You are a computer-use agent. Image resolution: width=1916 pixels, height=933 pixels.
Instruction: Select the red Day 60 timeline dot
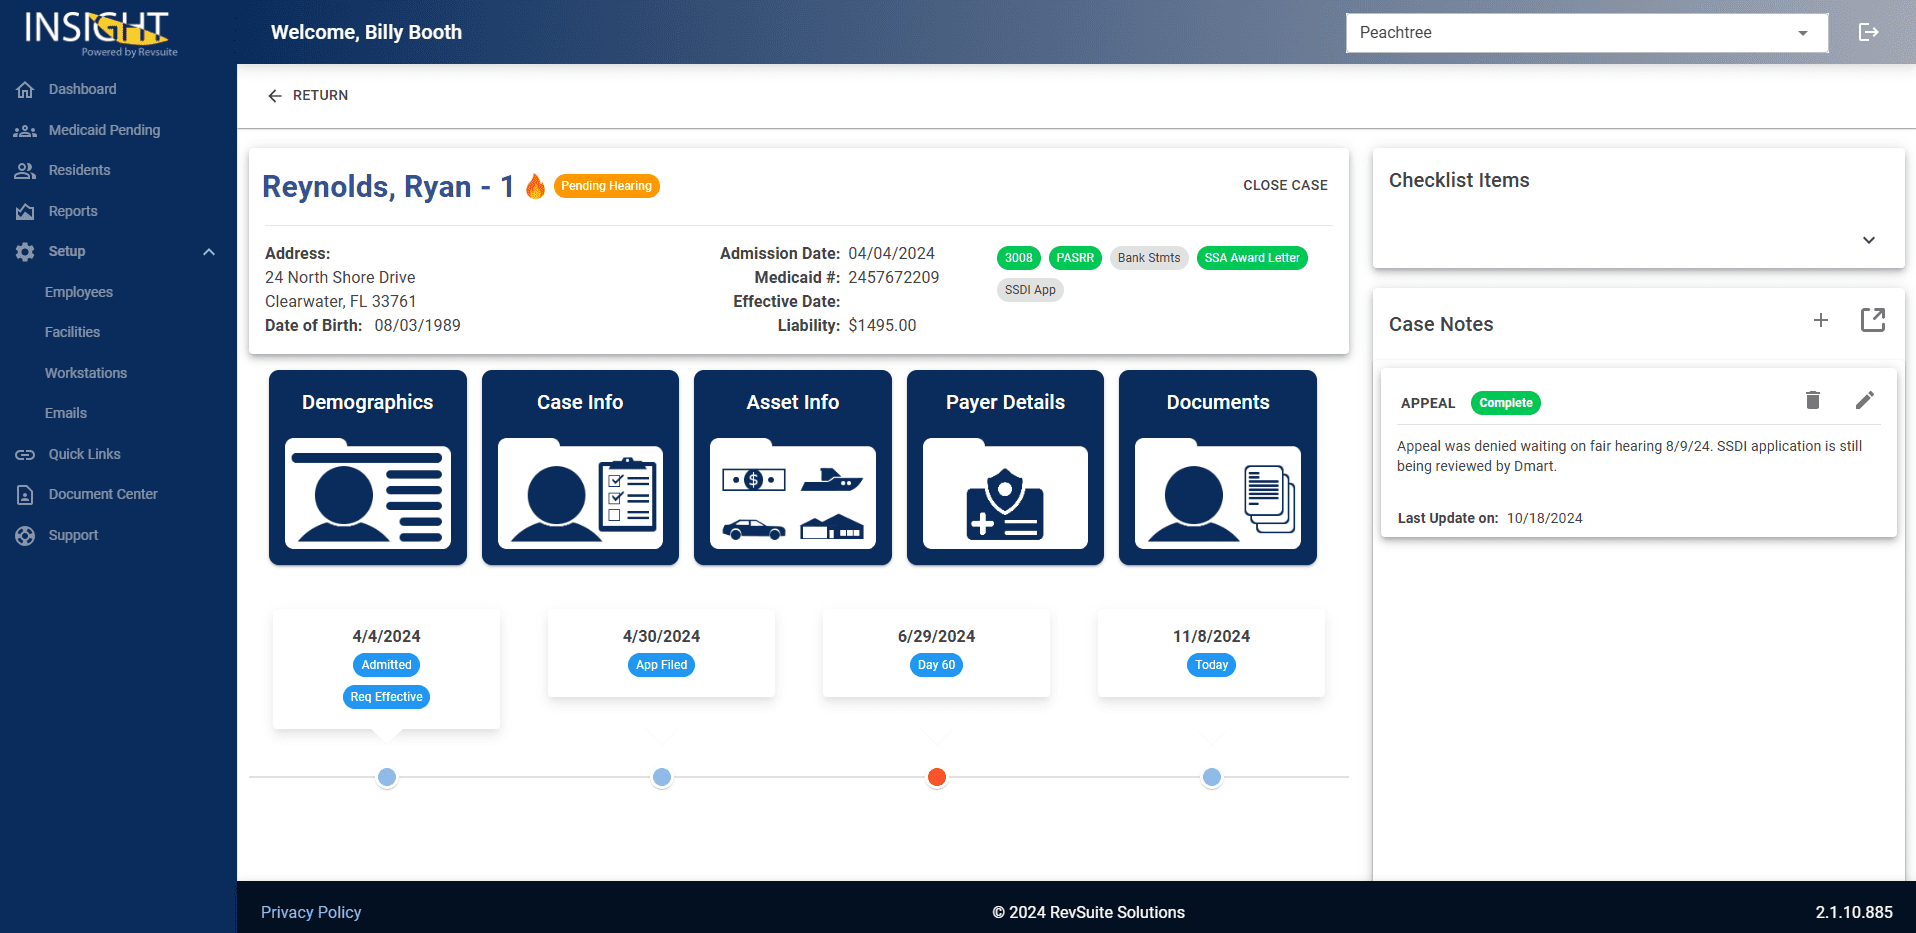936,777
